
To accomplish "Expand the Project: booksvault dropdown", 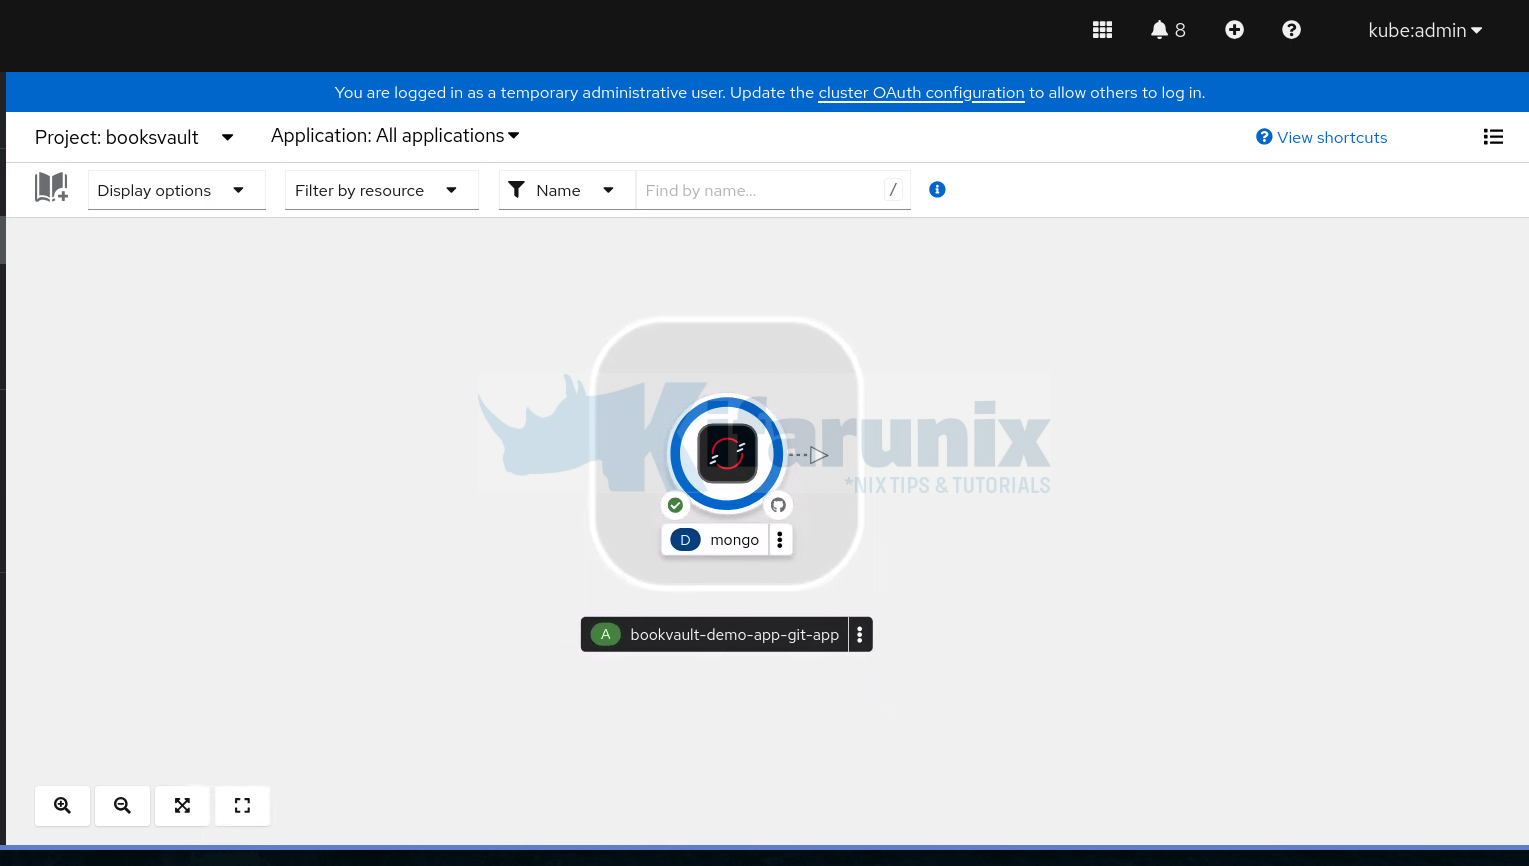I will [x=134, y=137].
